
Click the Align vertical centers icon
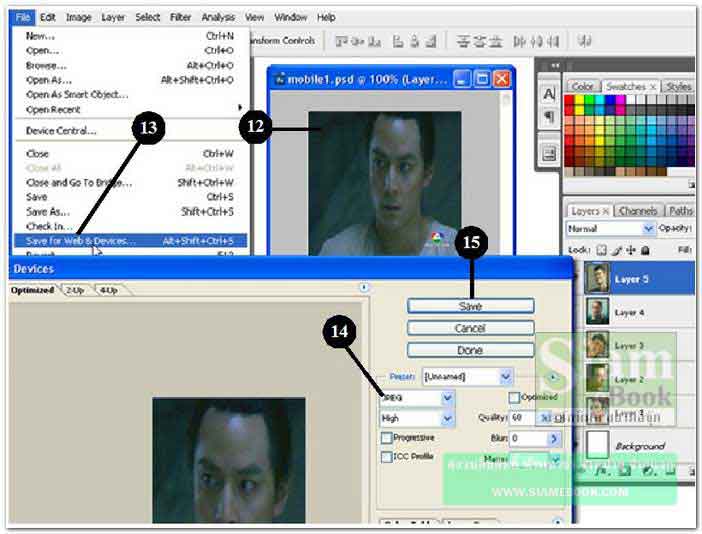[358, 42]
